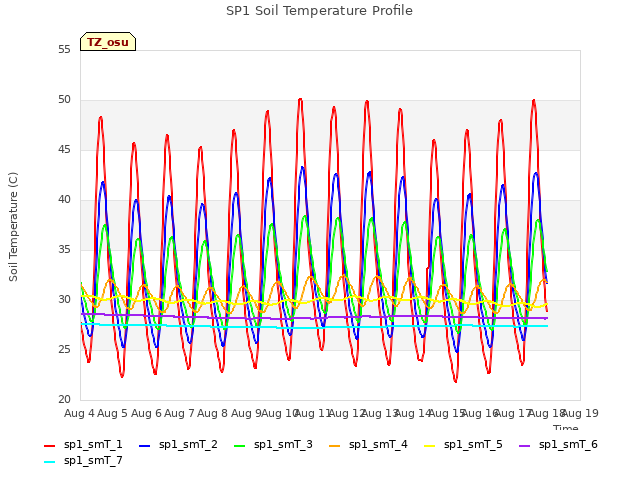Click the Soil Temperature (C) axis label
Screen dimensions: 640x480
coord(13,227)
